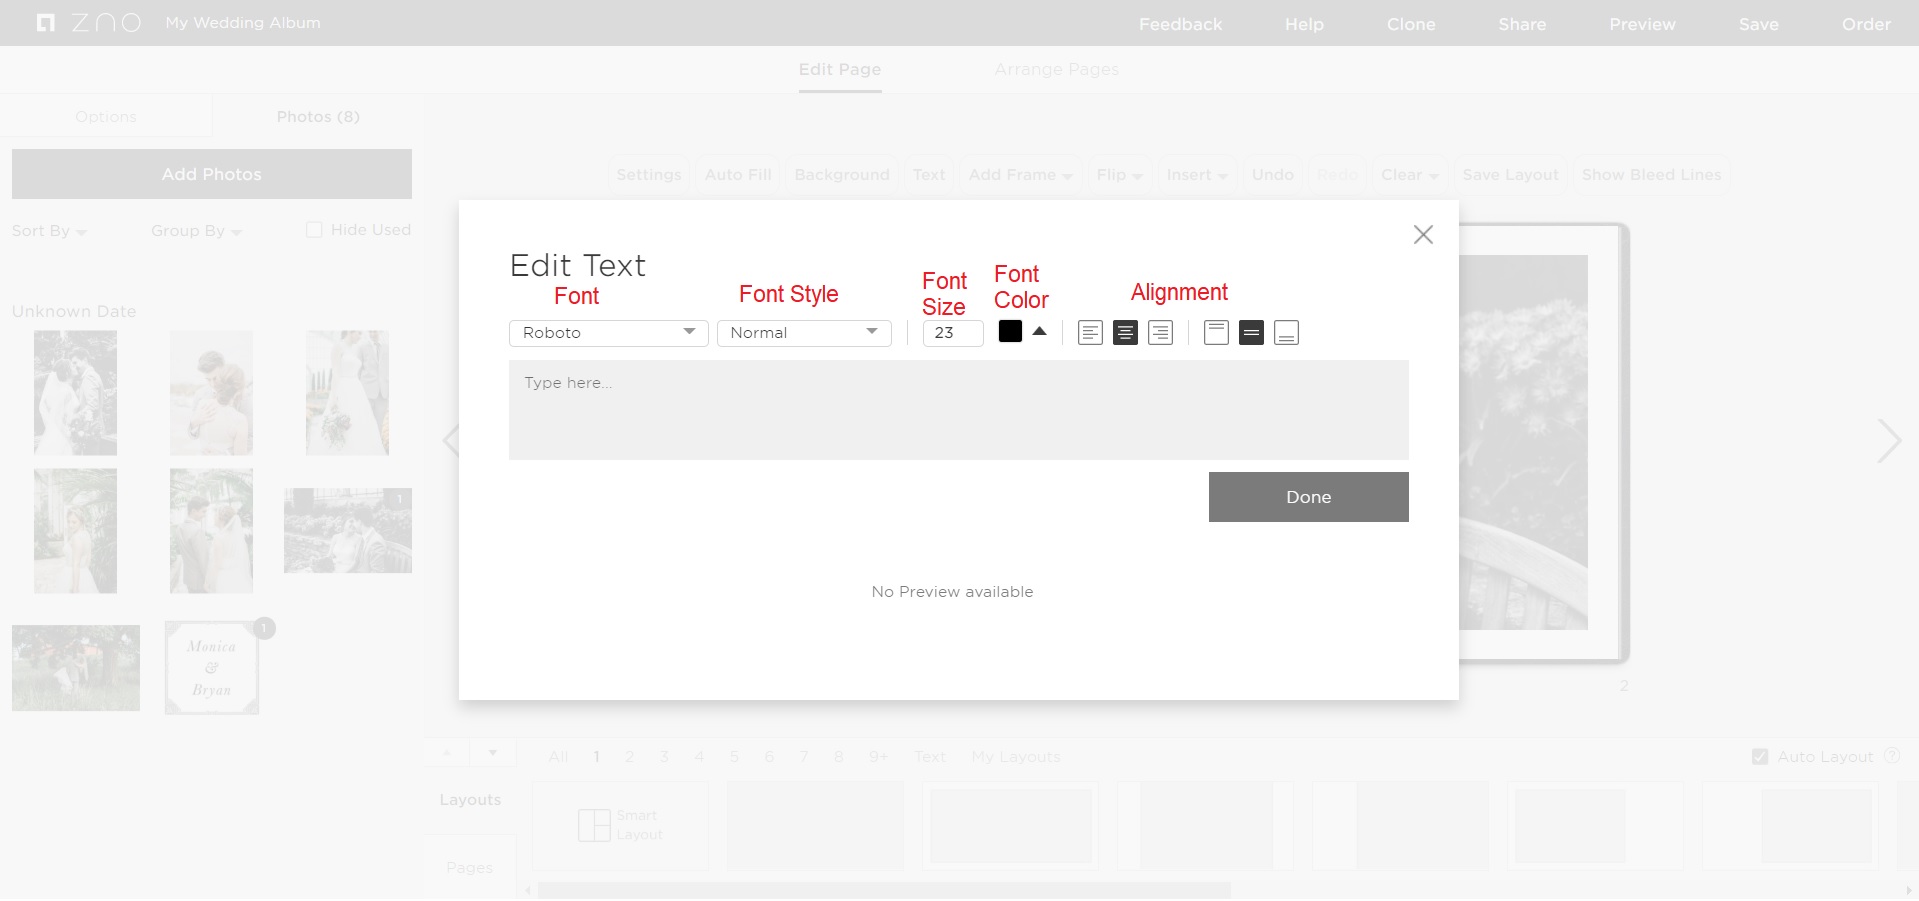This screenshot has width=1919, height=901.
Task: Click the Save Layout button
Action: coord(1510,175)
